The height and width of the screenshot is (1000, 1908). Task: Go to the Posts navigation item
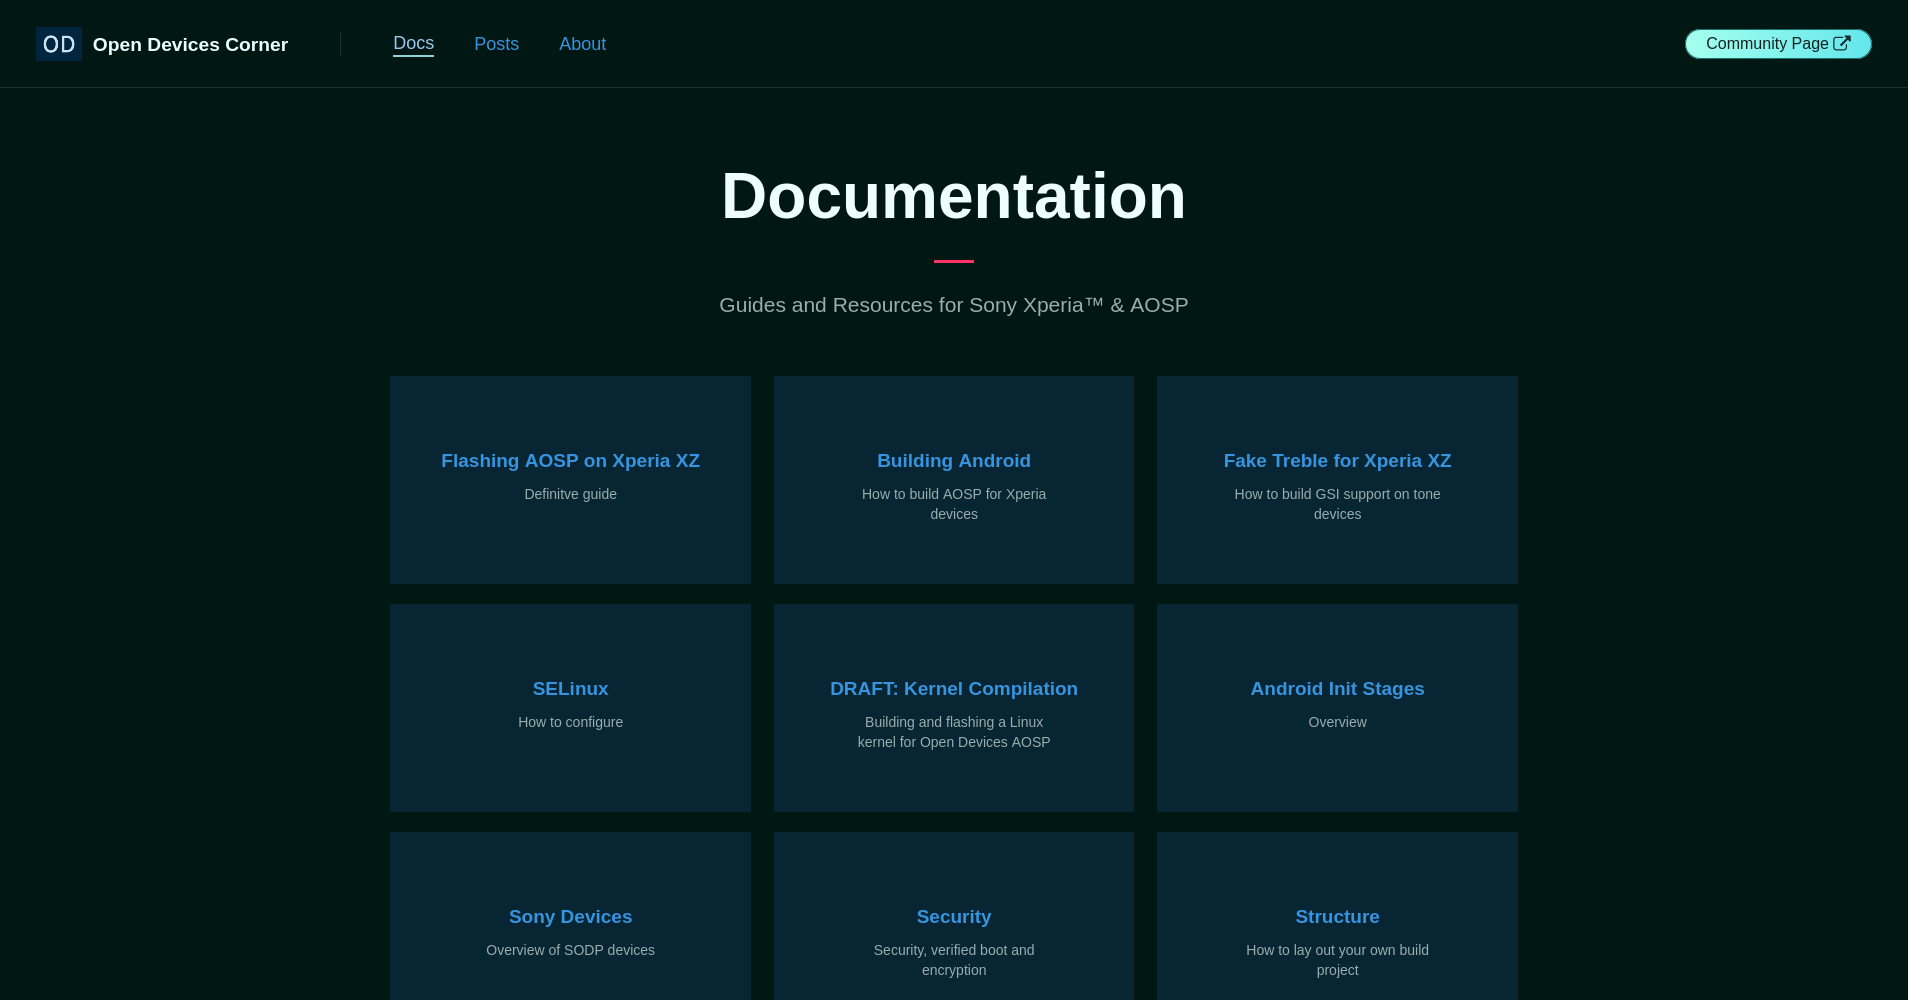tap(496, 44)
